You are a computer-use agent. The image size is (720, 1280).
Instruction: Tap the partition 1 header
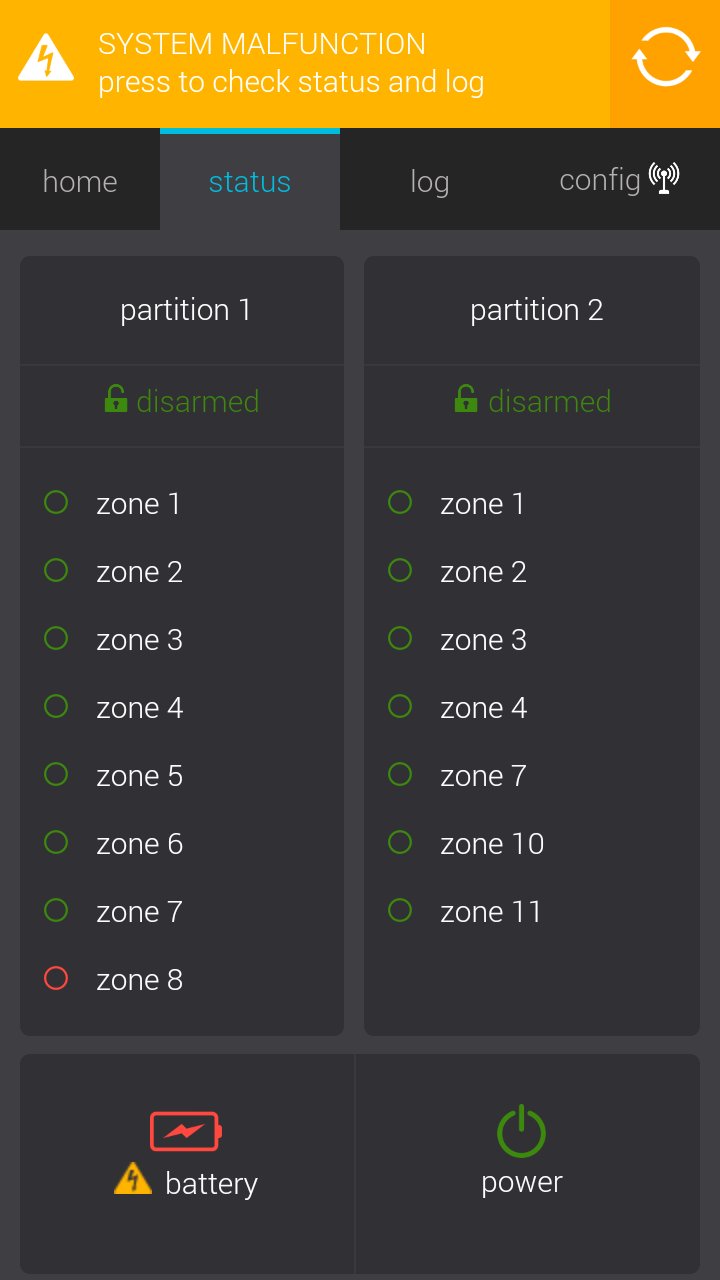click(x=185, y=310)
